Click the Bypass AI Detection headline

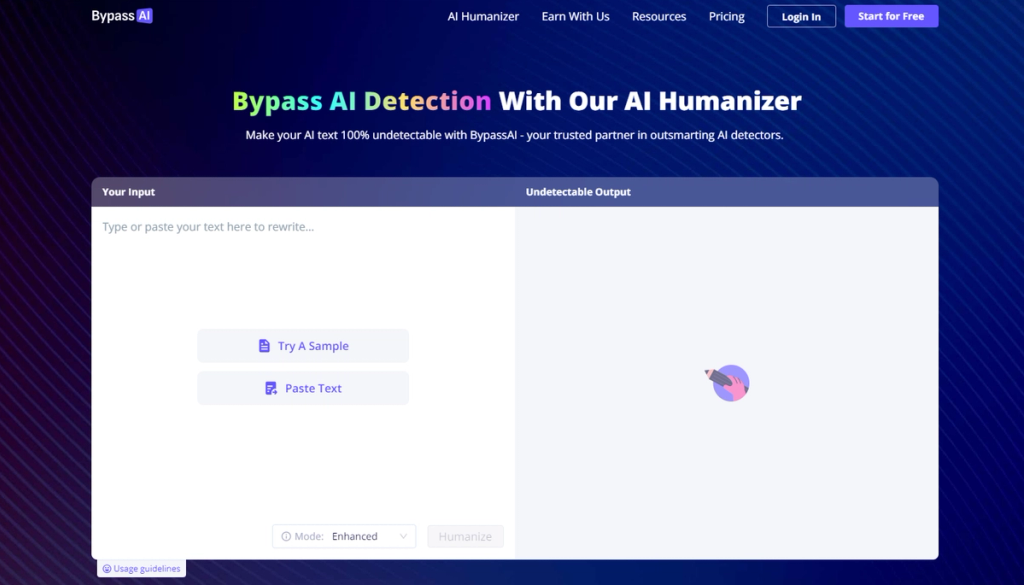(x=362, y=101)
